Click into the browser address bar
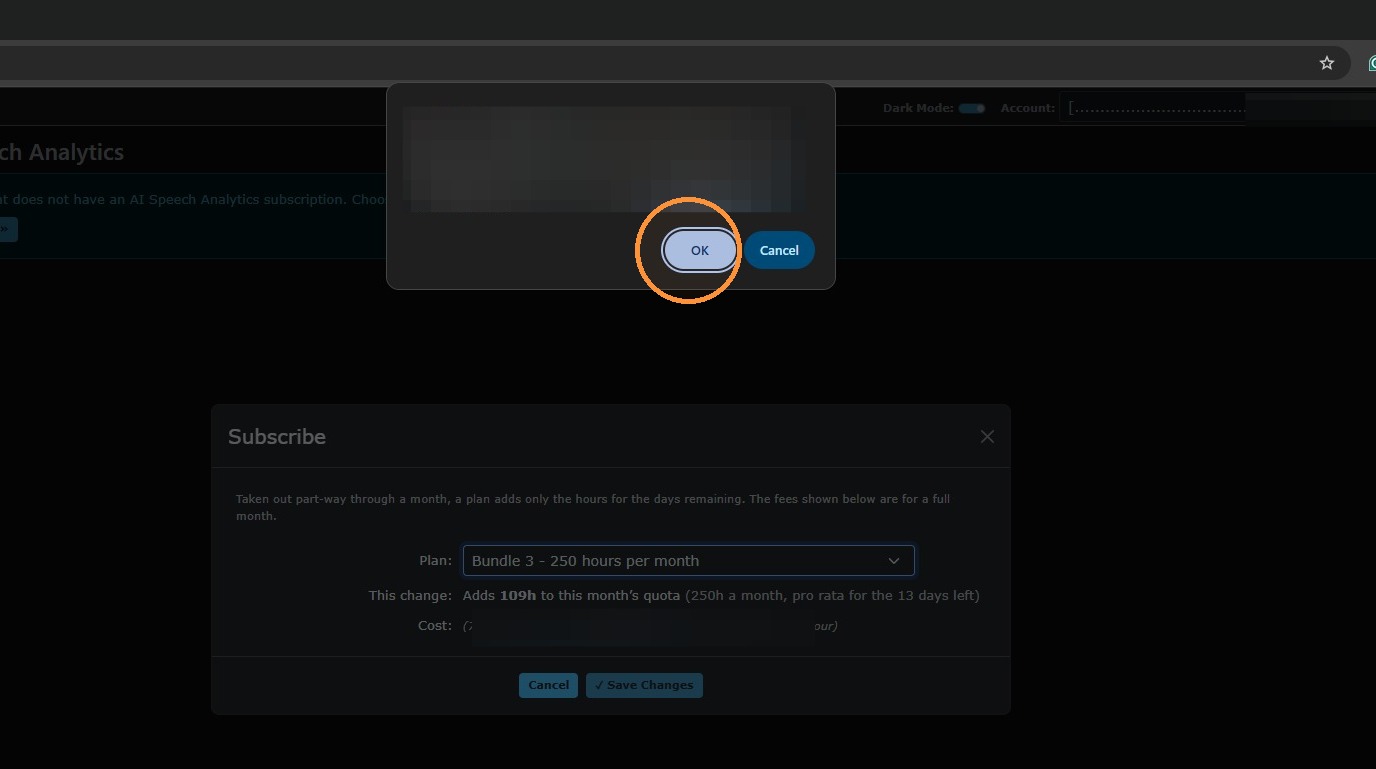This screenshot has width=1376, height=769. pos(650,63)
